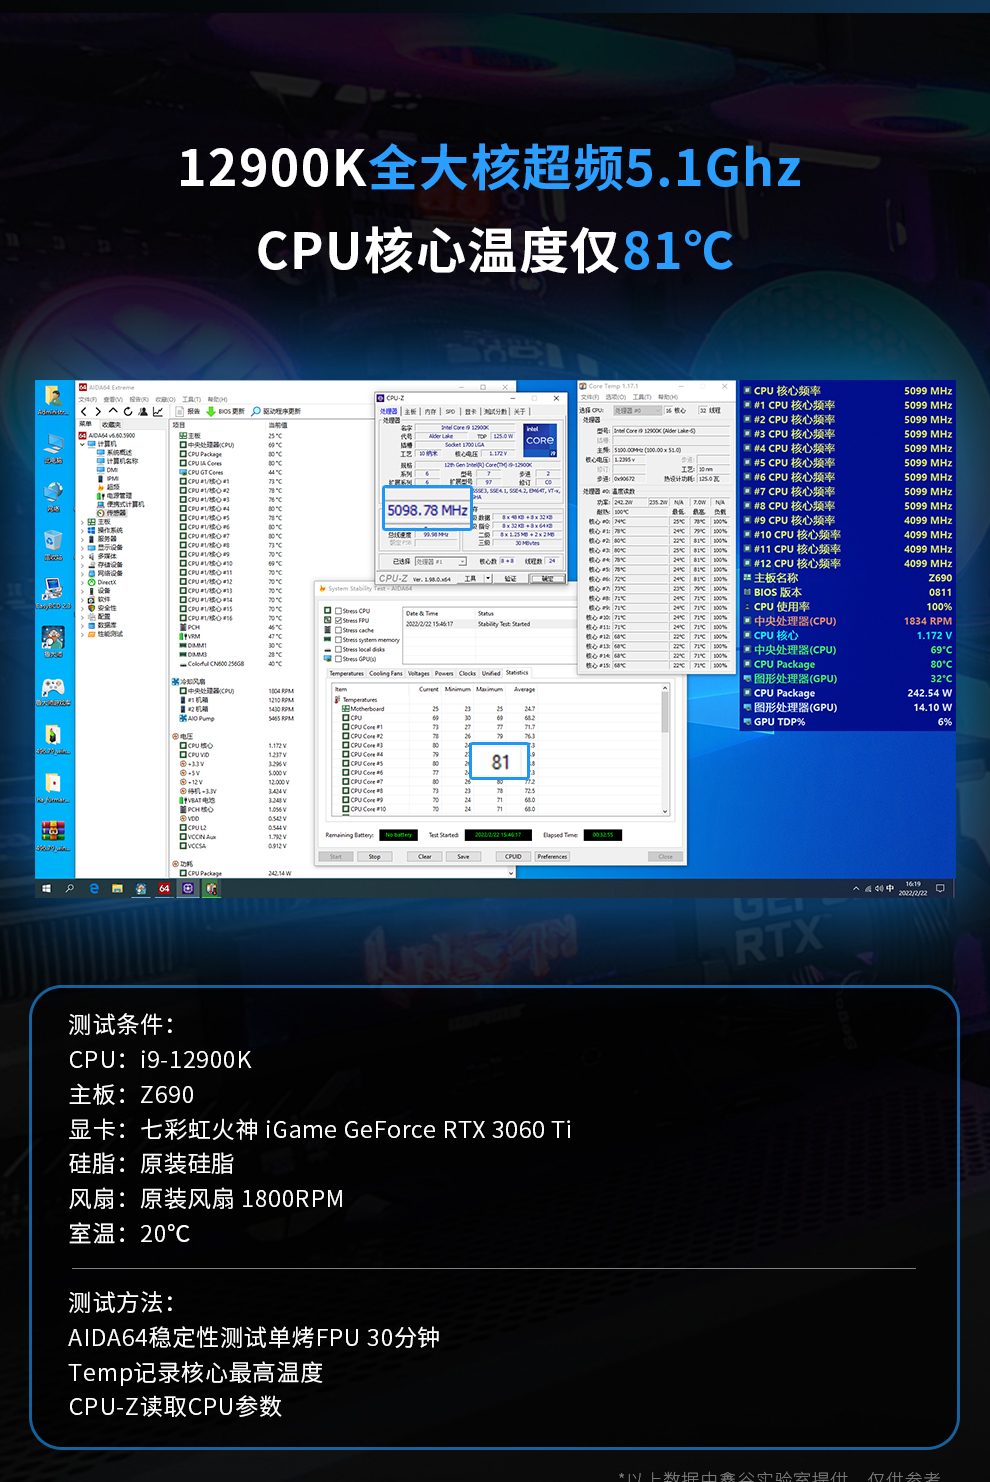Select 传感器 sensor item in AIDA64 tree
990x1482 pixels.
[114, 513]
